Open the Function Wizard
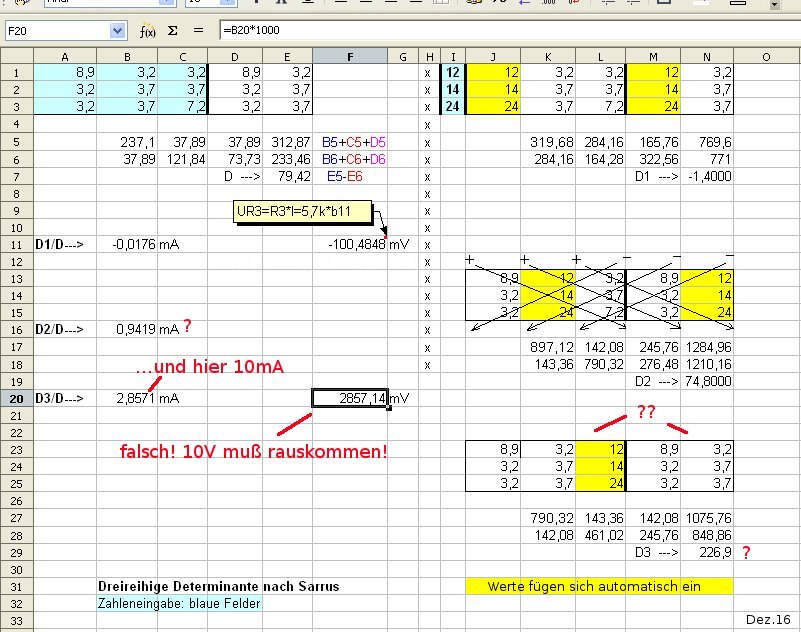The image size is (801, 632). [147, 31]
